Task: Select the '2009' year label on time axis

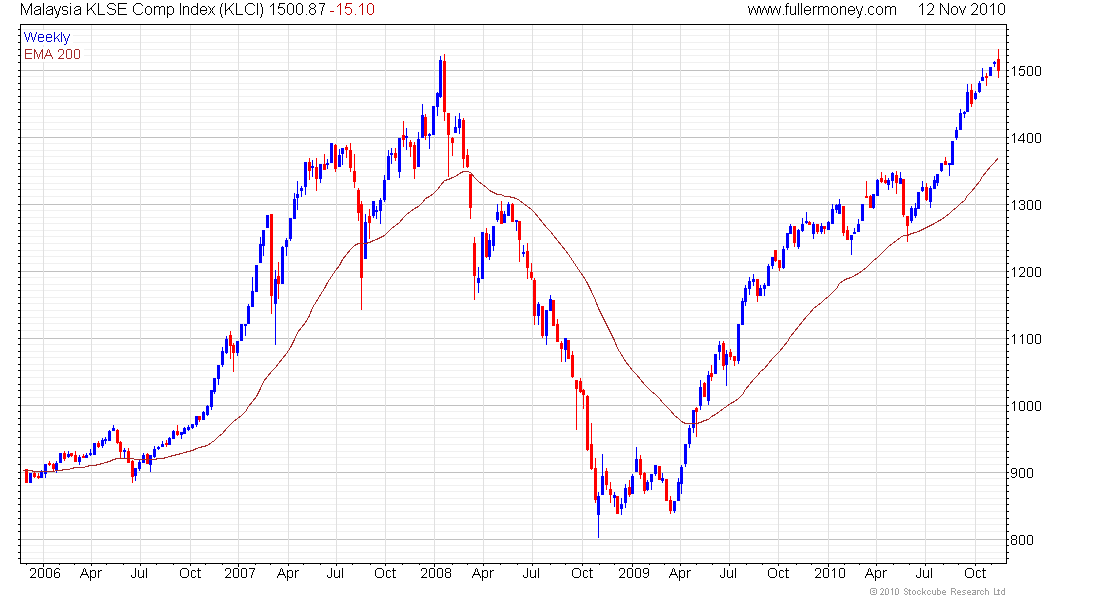Action: click(x=633, y=573)
